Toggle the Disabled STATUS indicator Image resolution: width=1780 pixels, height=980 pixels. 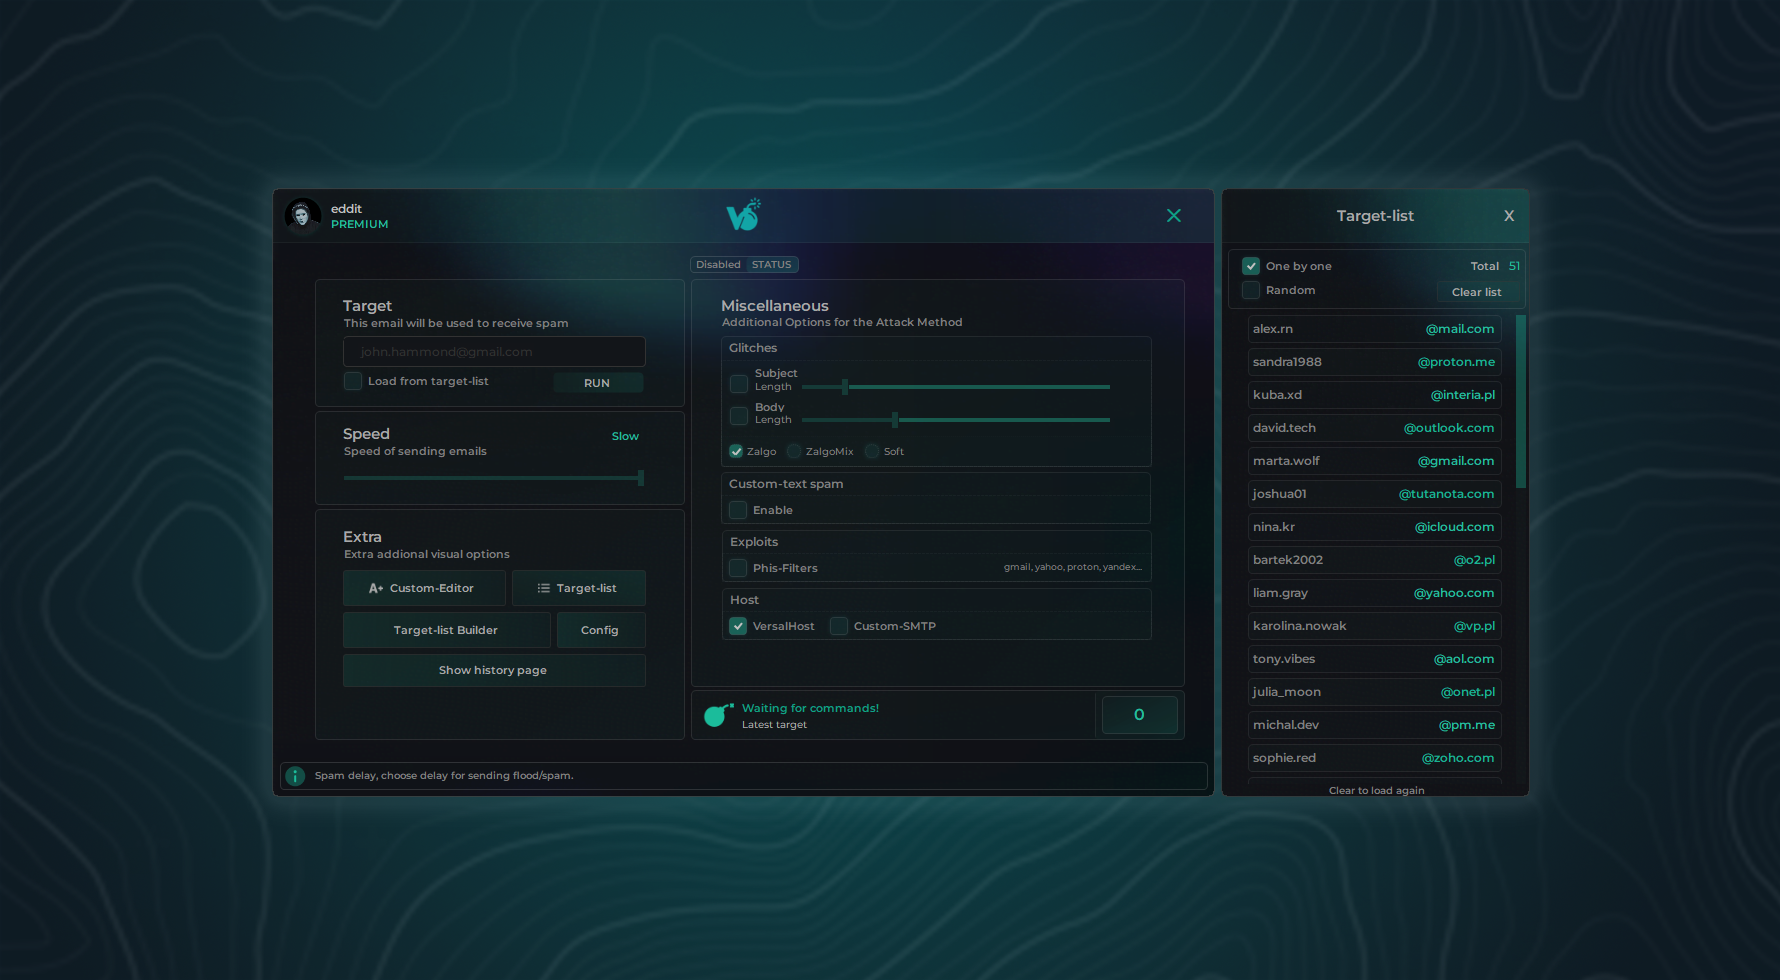[744, 264]
